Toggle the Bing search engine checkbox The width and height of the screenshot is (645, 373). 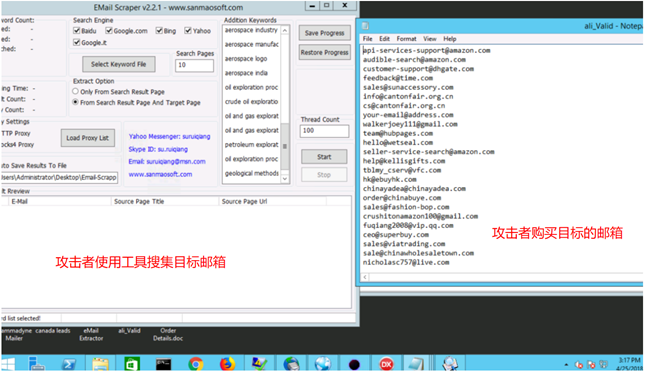pyautogui.click(x=159, y=30)
